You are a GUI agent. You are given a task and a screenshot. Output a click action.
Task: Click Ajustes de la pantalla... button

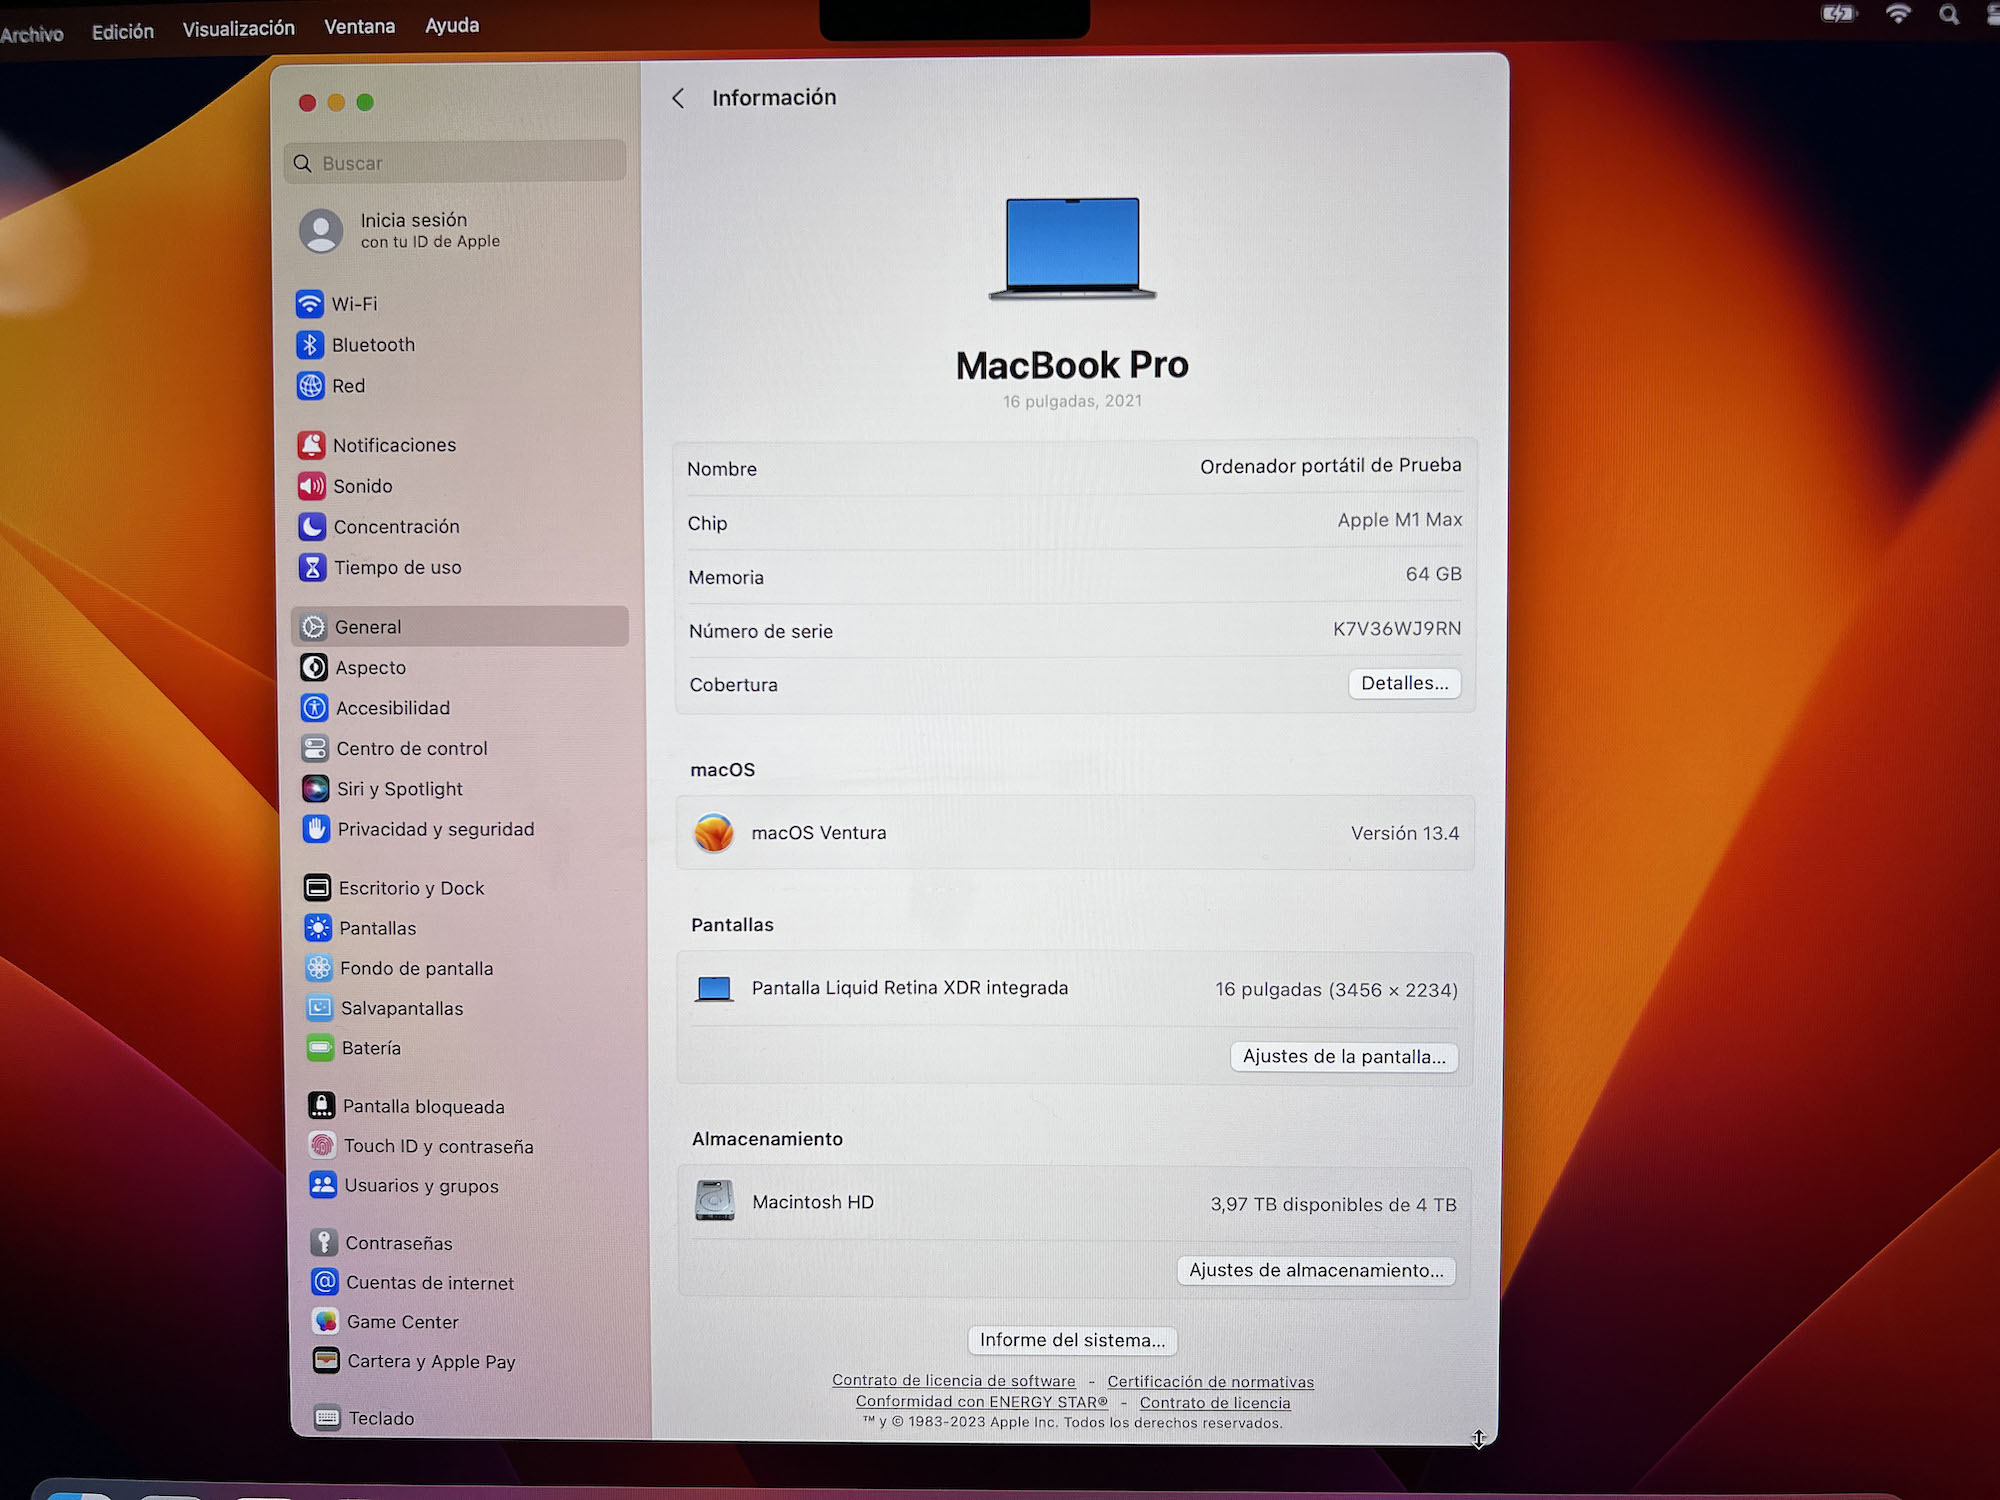click(x=1344, y=1057)
